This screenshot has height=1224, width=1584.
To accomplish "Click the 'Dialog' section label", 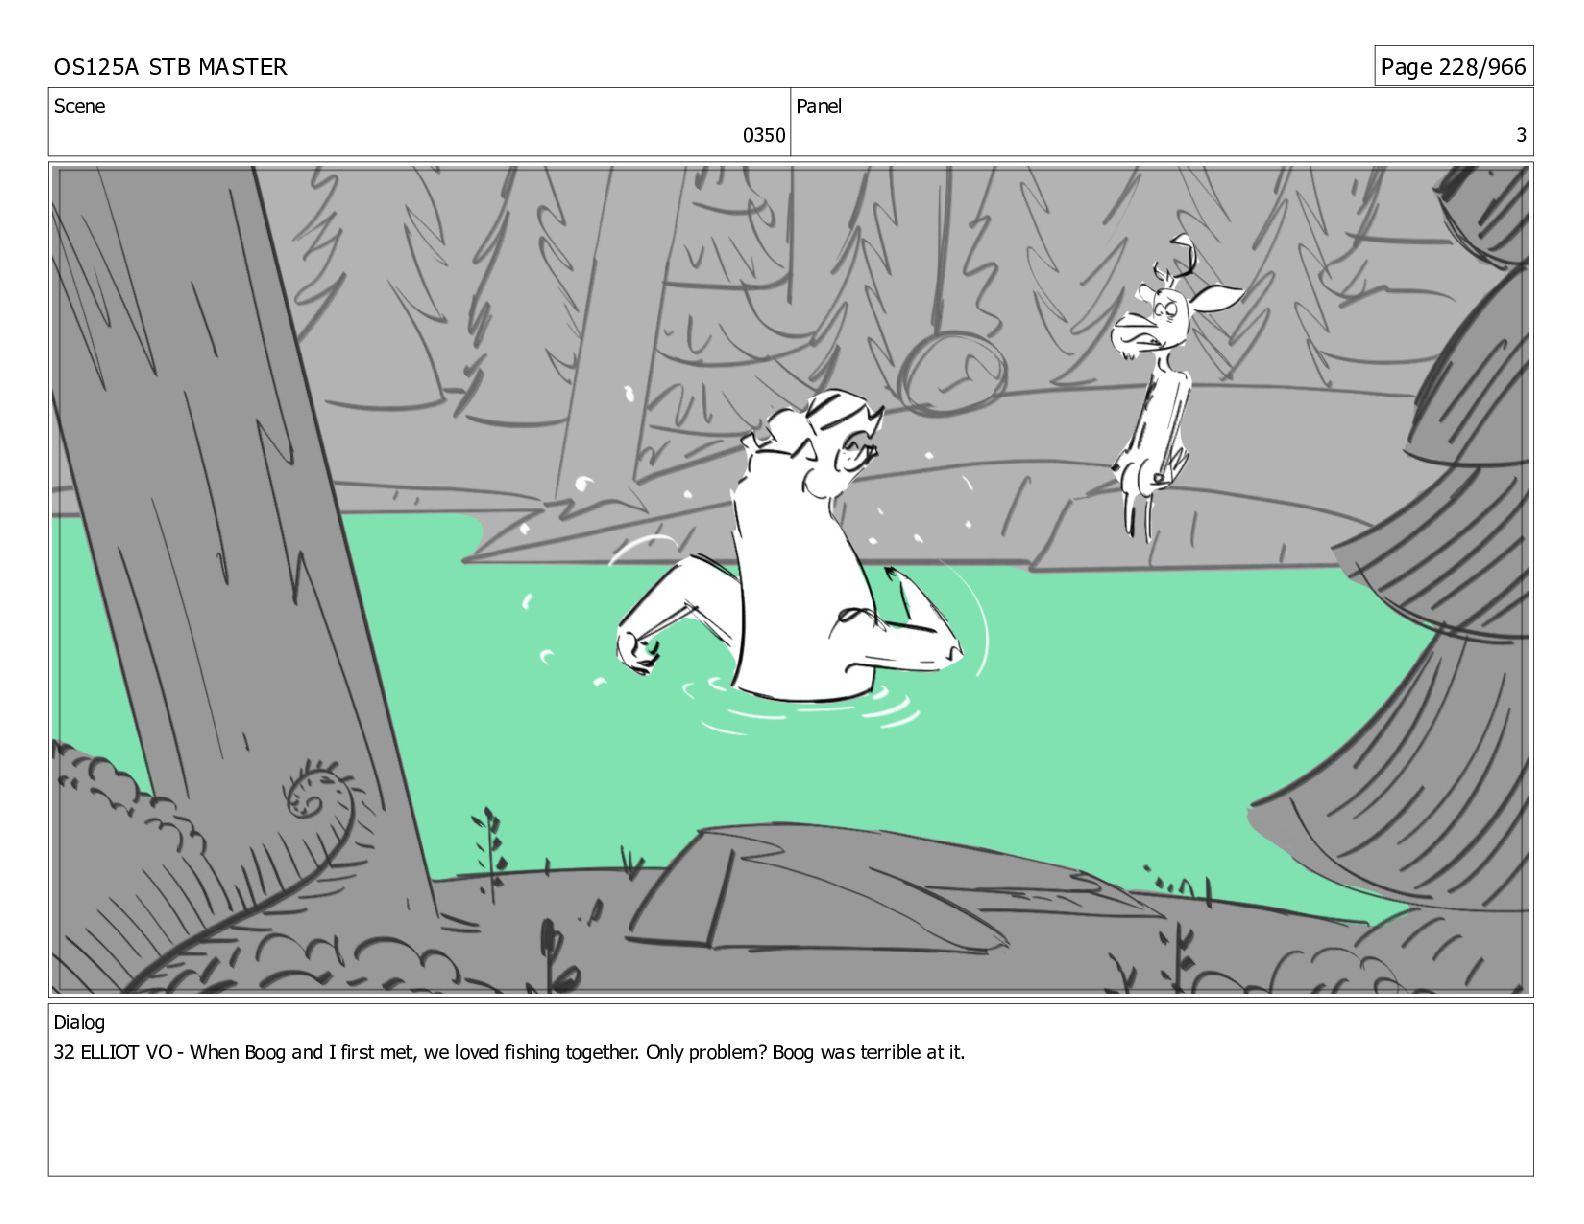I will pyautogui.click(x=79, y=1022).
